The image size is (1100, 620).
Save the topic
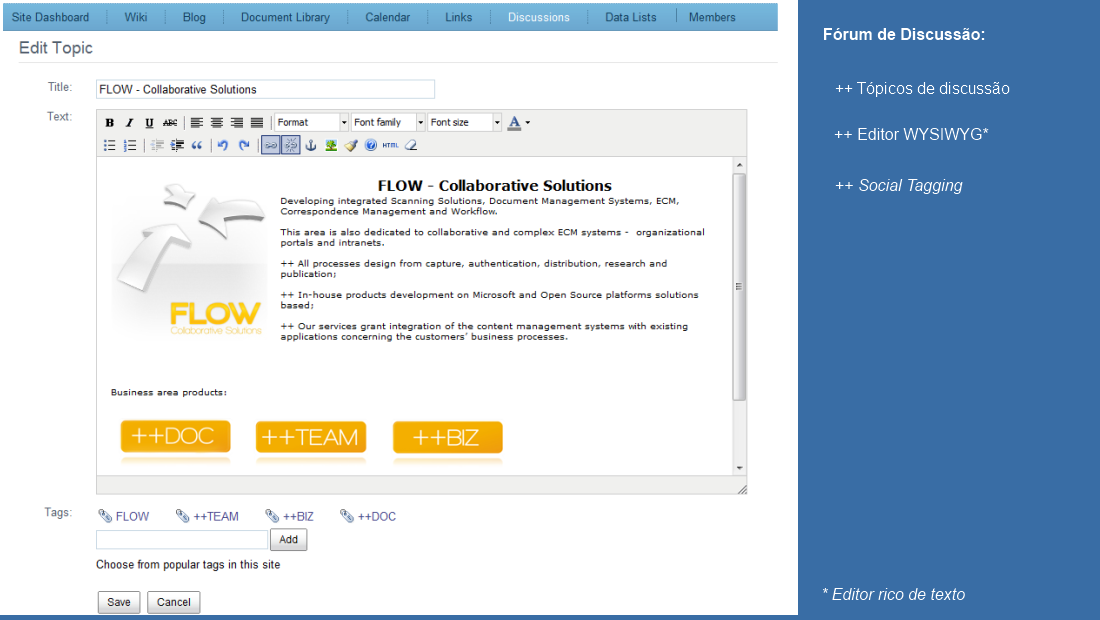[119, 602]
